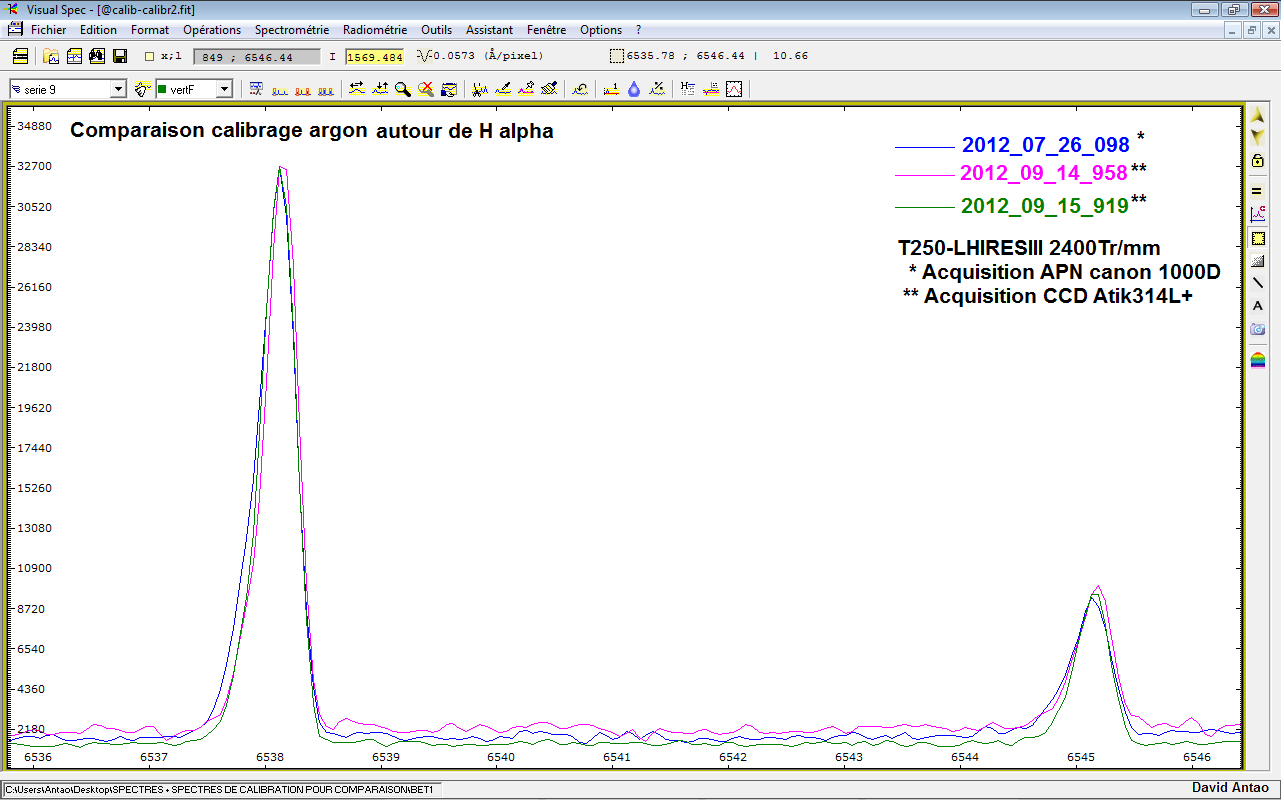Toggle the yellow dotted selection box button
1284x804 pixels.
click(x=1258, y=238)
